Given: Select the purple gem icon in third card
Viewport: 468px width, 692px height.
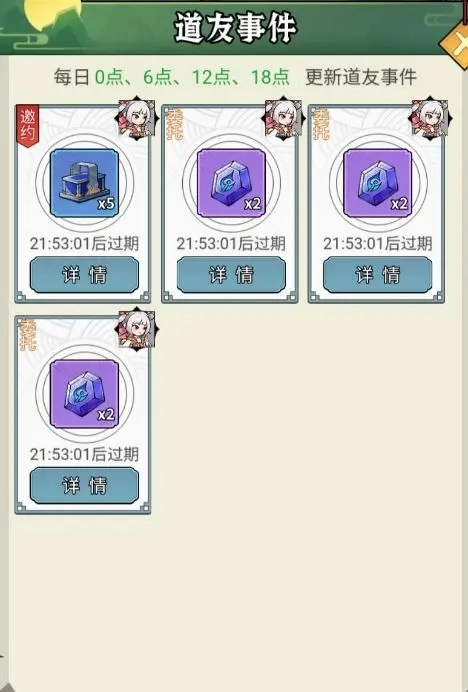Looking at the screenshot, I should click(377, 183).
